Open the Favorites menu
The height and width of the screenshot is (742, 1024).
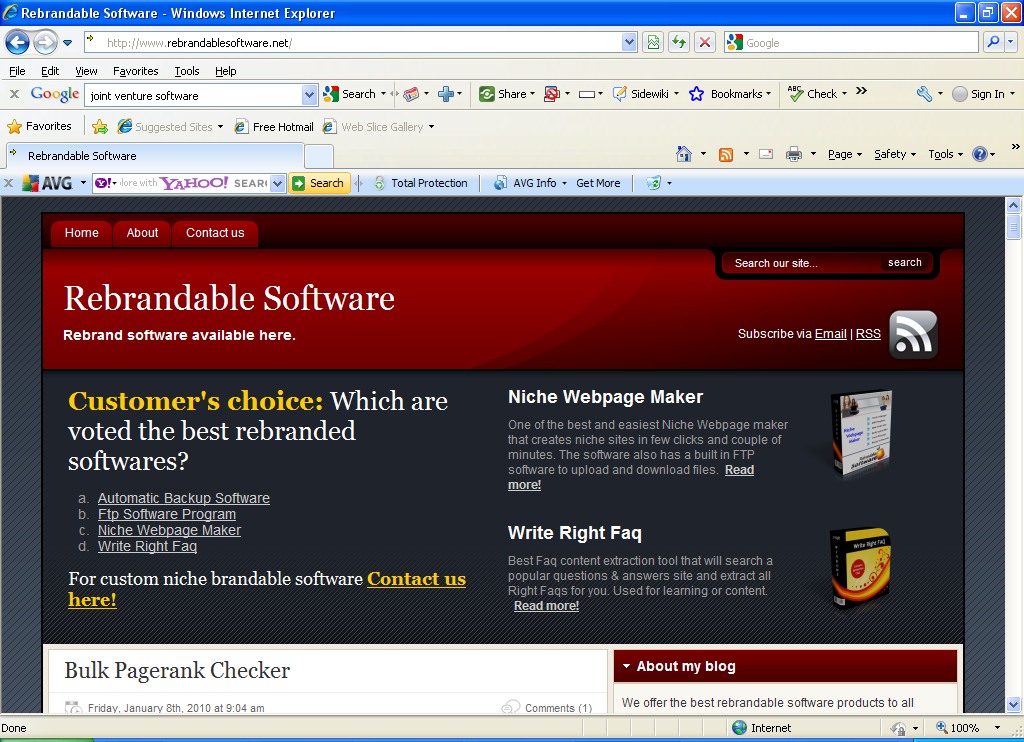pos(135,71)
